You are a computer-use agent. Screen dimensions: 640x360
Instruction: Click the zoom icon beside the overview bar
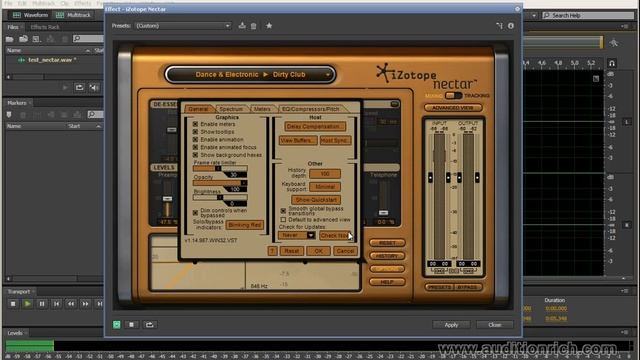point(613,43)
